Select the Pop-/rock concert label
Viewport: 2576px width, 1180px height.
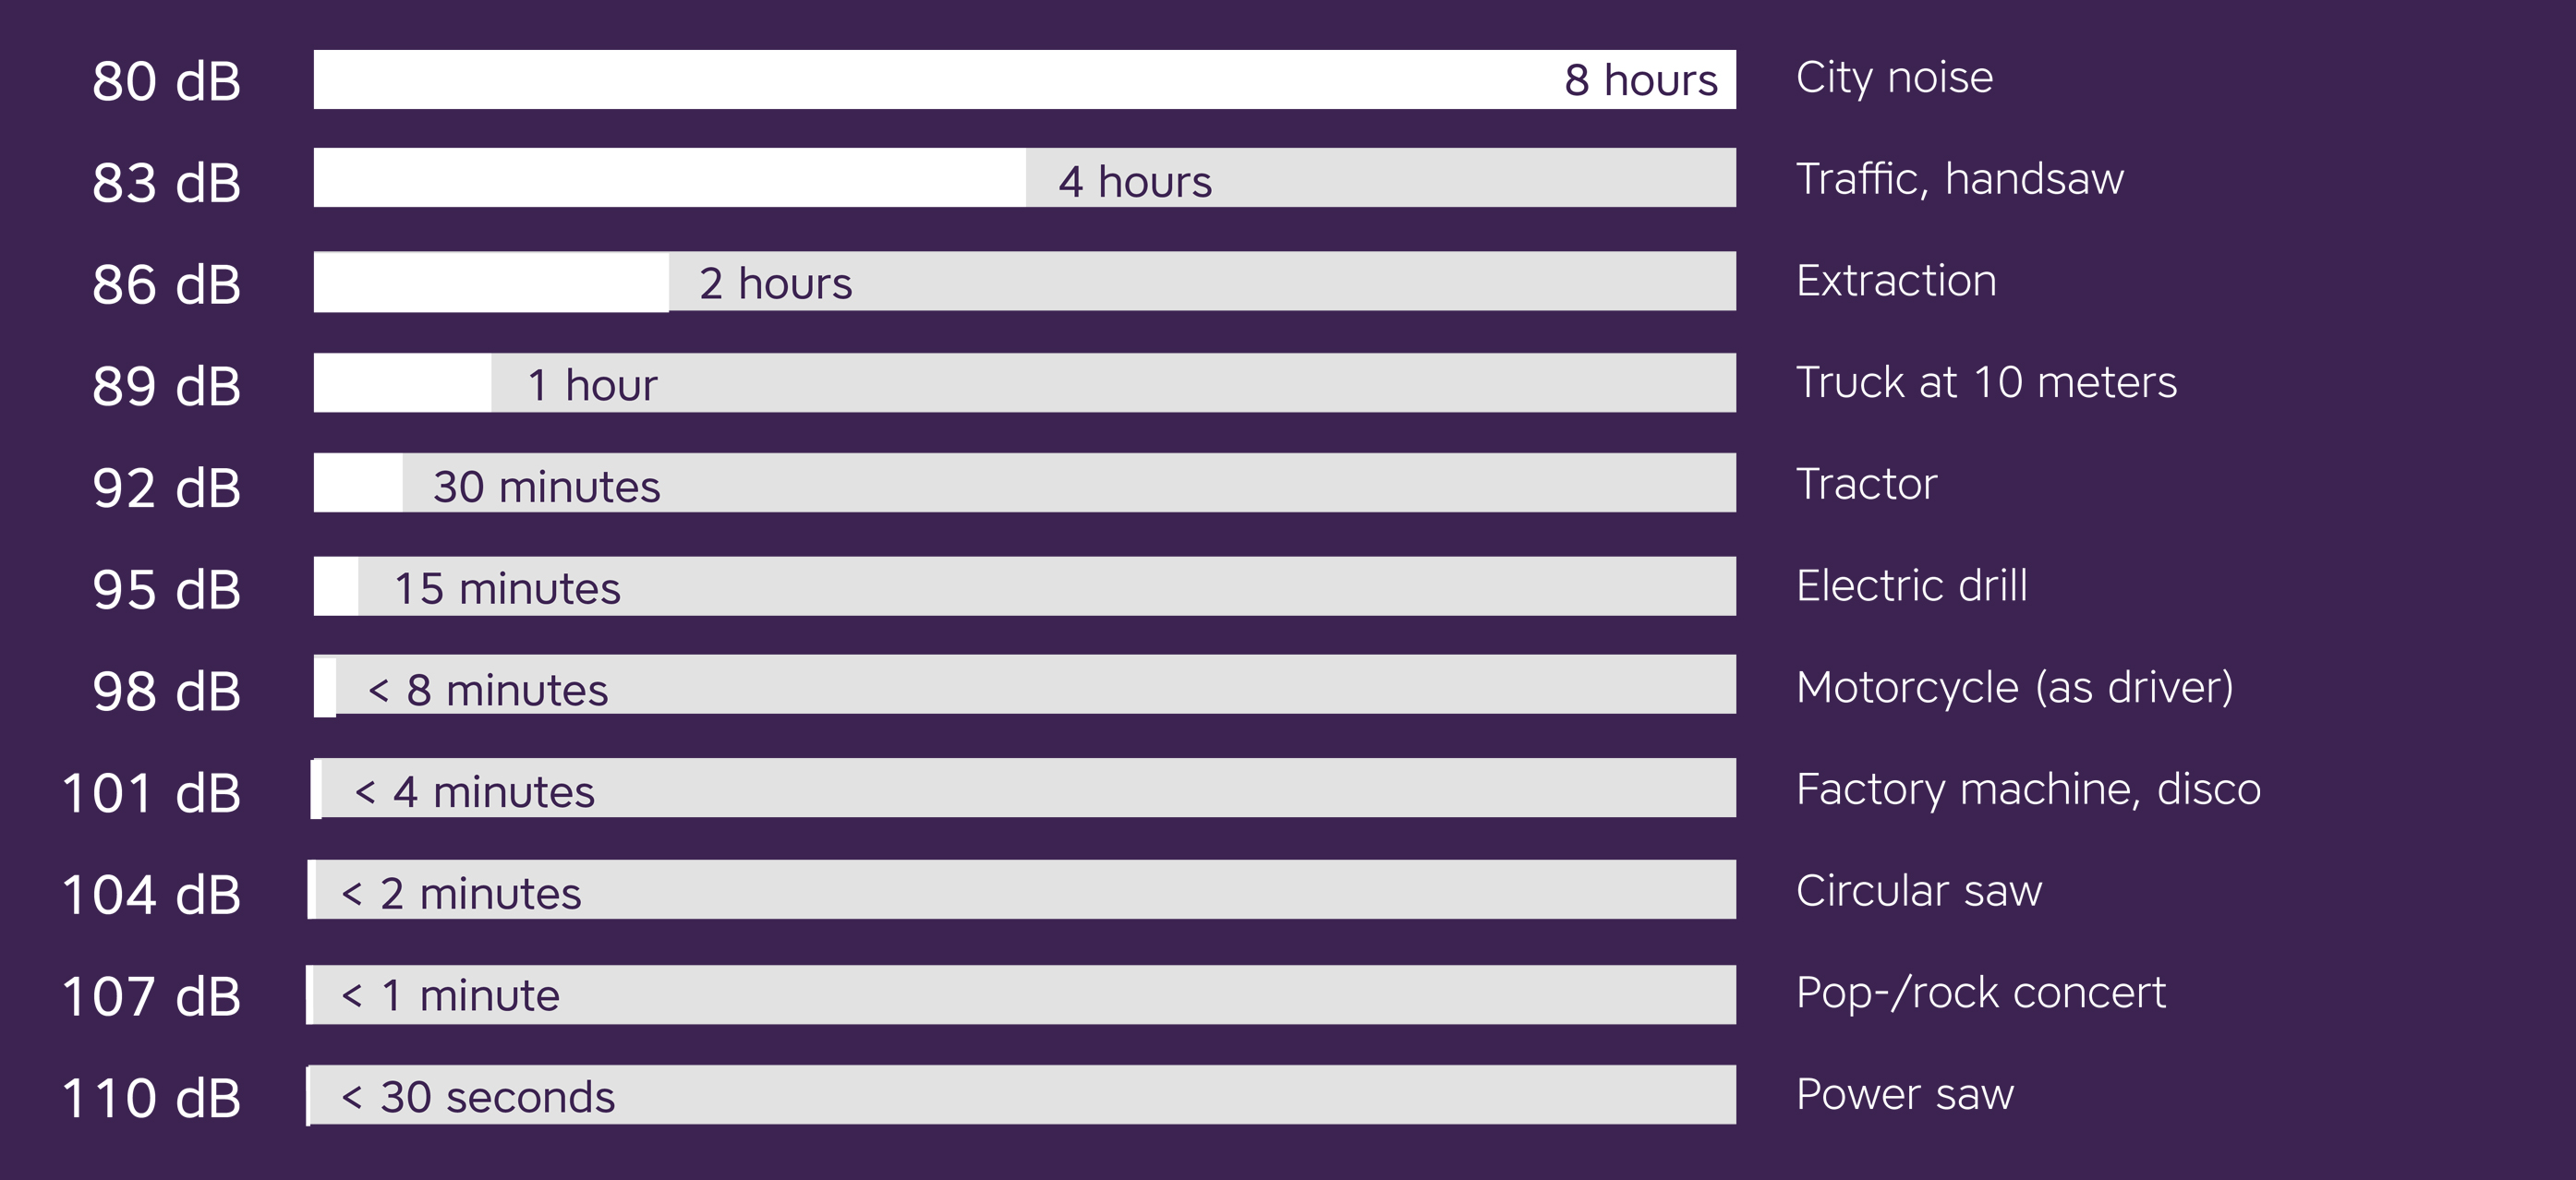pos(1980,992)
